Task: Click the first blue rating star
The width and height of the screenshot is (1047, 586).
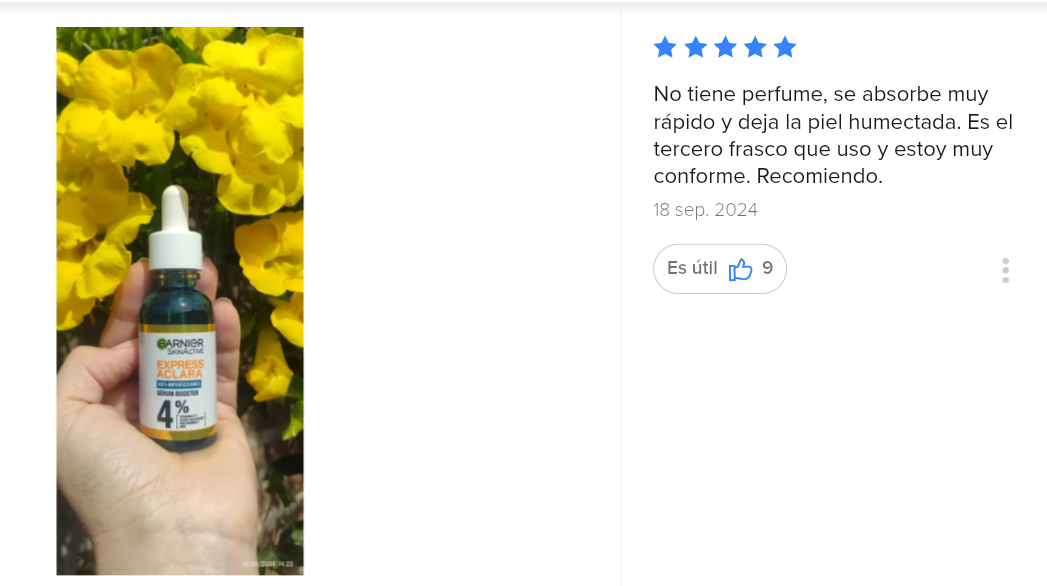Action: coord(665,47)
